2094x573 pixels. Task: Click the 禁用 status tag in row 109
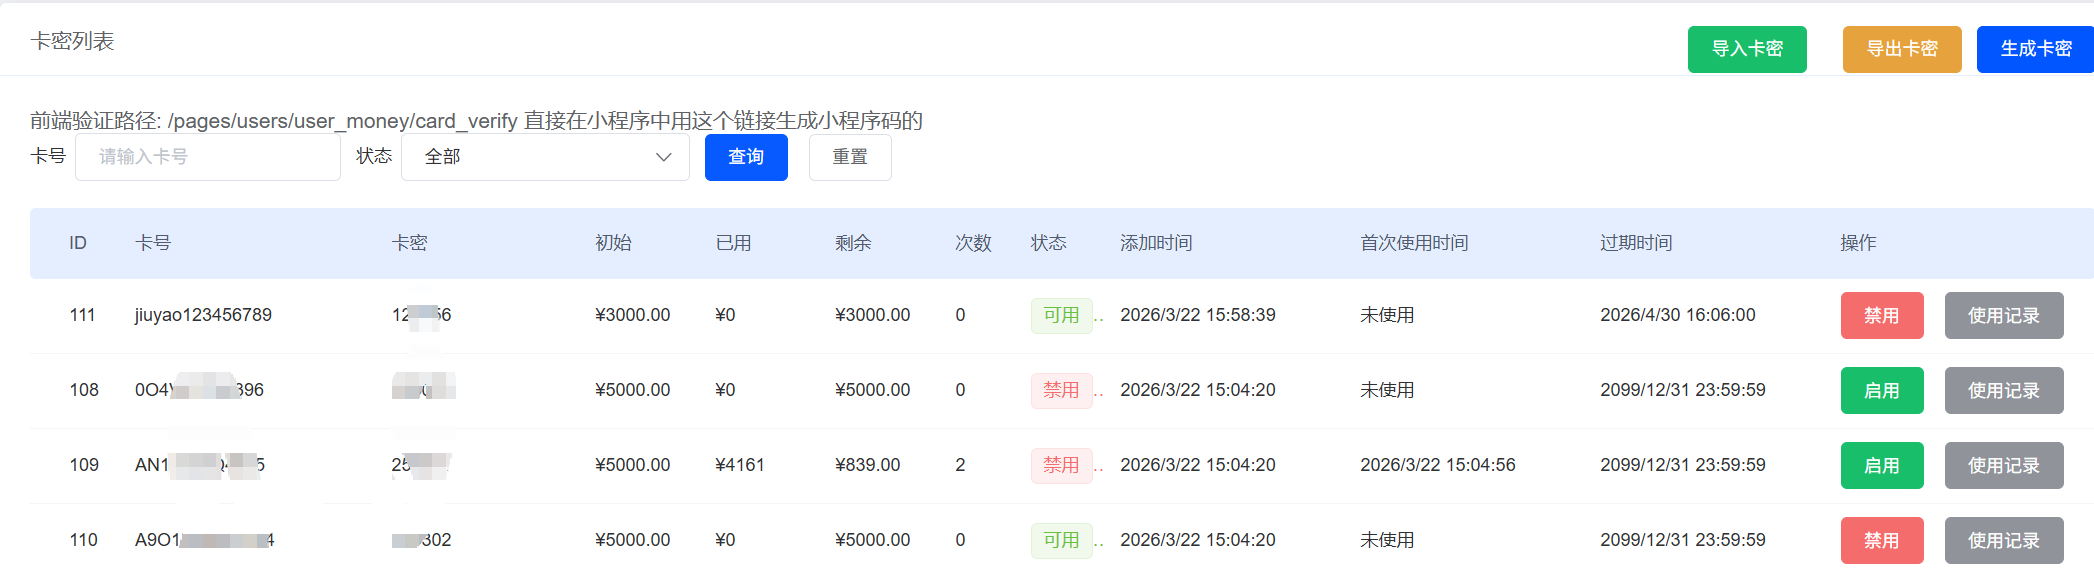pyautogui.click(x=1062, y=466)
